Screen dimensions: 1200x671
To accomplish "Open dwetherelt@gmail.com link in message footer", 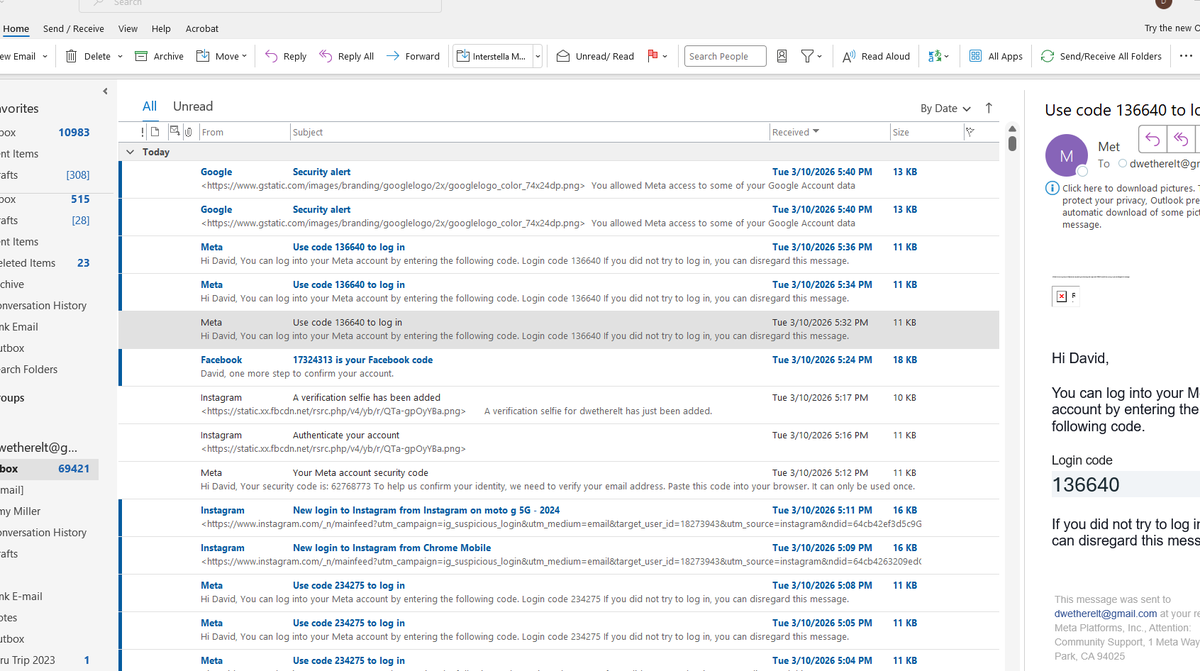I will [1105, 613].
